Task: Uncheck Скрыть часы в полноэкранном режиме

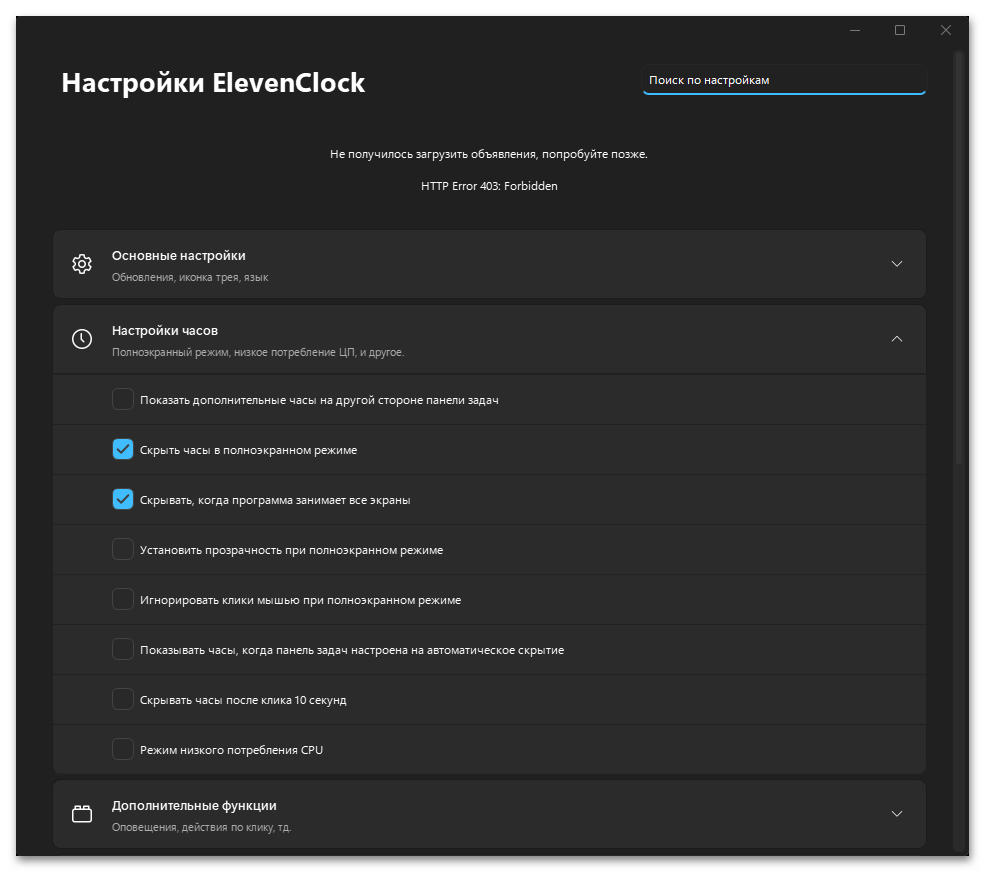Action: click(x=122, y=449)
